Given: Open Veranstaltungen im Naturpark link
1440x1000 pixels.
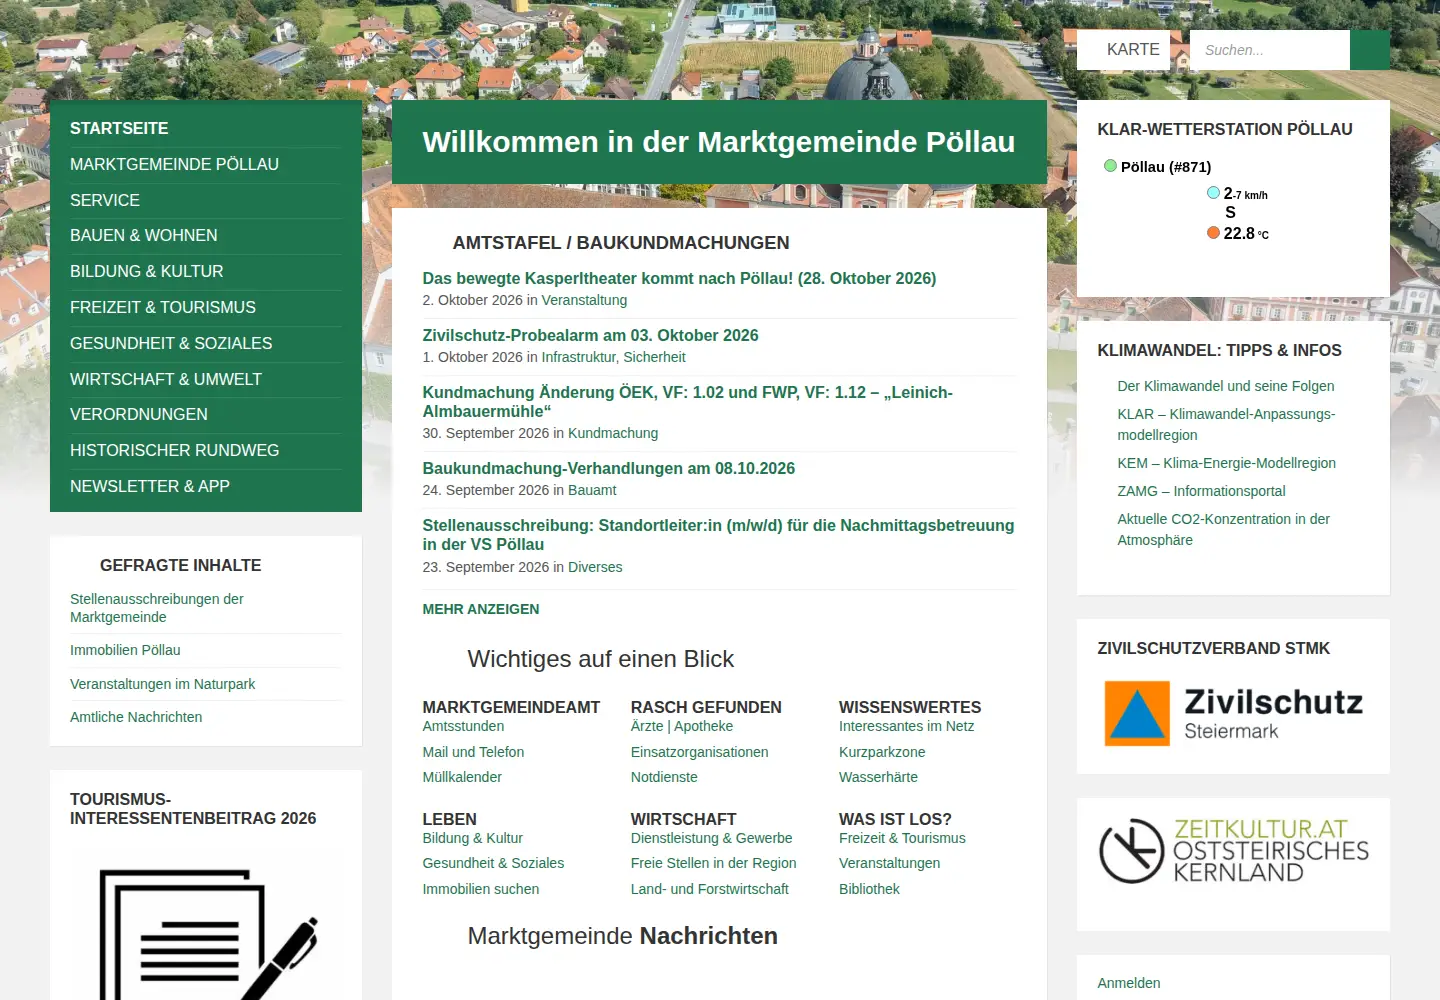Looking at the screenshot, I should pos(162,684).
